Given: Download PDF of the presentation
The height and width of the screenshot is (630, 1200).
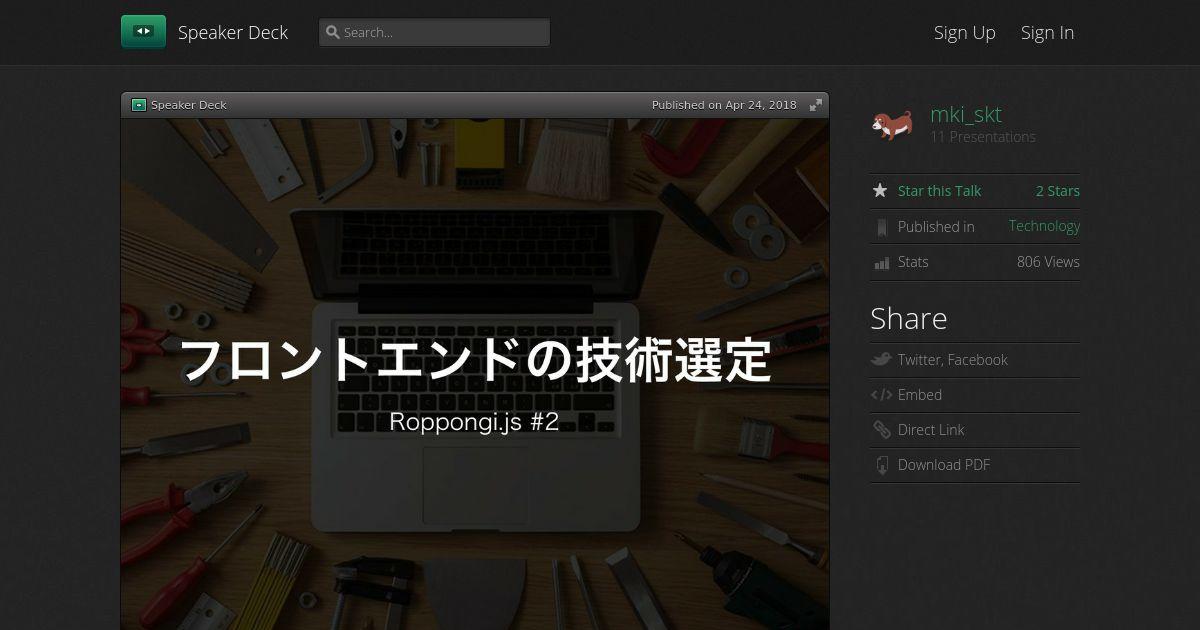Looking at the screenshot, I should 944,465.
